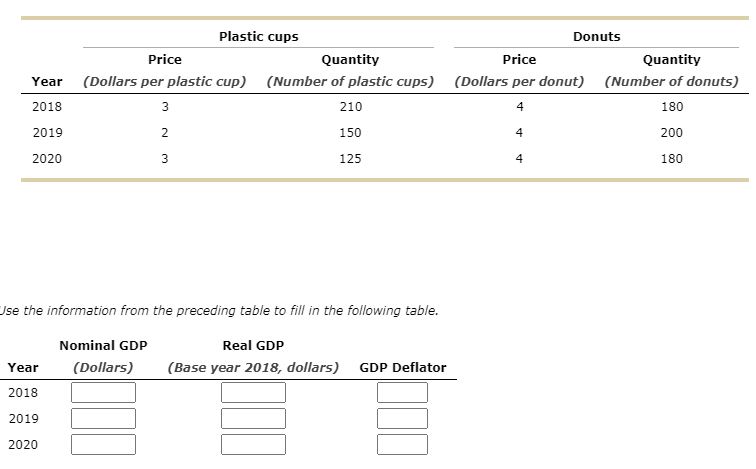Click the Plastic cups column group heading
Screen dimensions: 756x469
click(258, 37)
